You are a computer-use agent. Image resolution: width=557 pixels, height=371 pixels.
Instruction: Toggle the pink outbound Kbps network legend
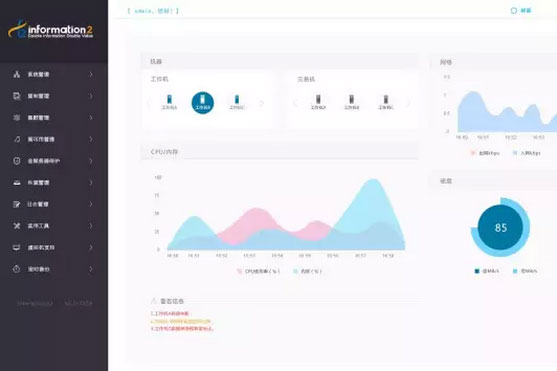pos(485,153)
